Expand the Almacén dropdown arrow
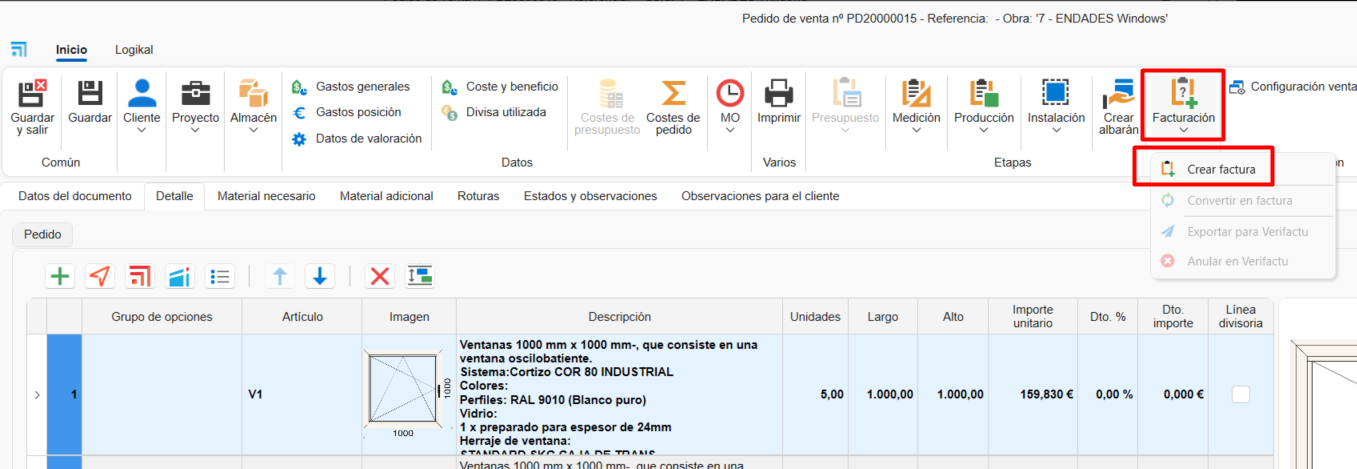1357x469 pixels. [253, 131]
